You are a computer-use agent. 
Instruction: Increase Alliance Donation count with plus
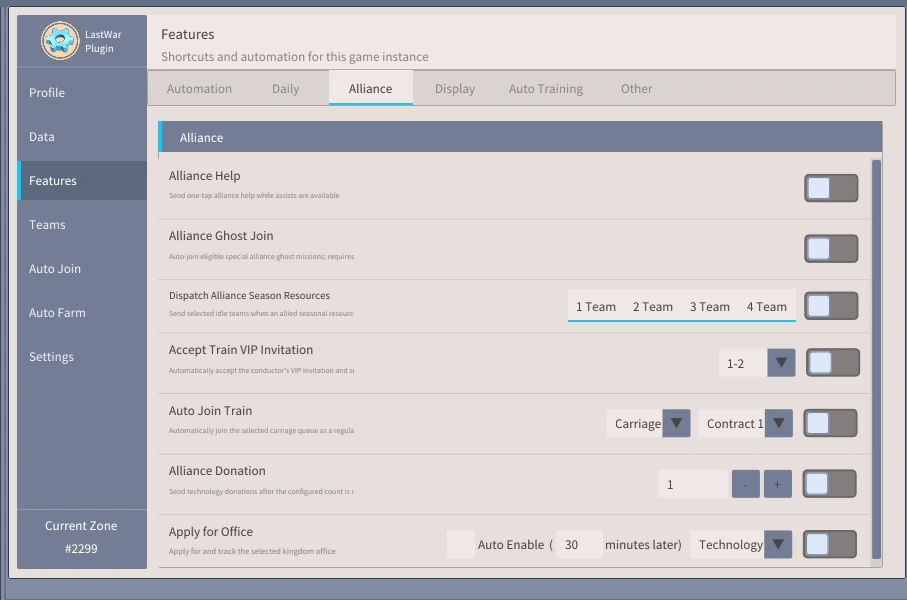click(777, 484)
